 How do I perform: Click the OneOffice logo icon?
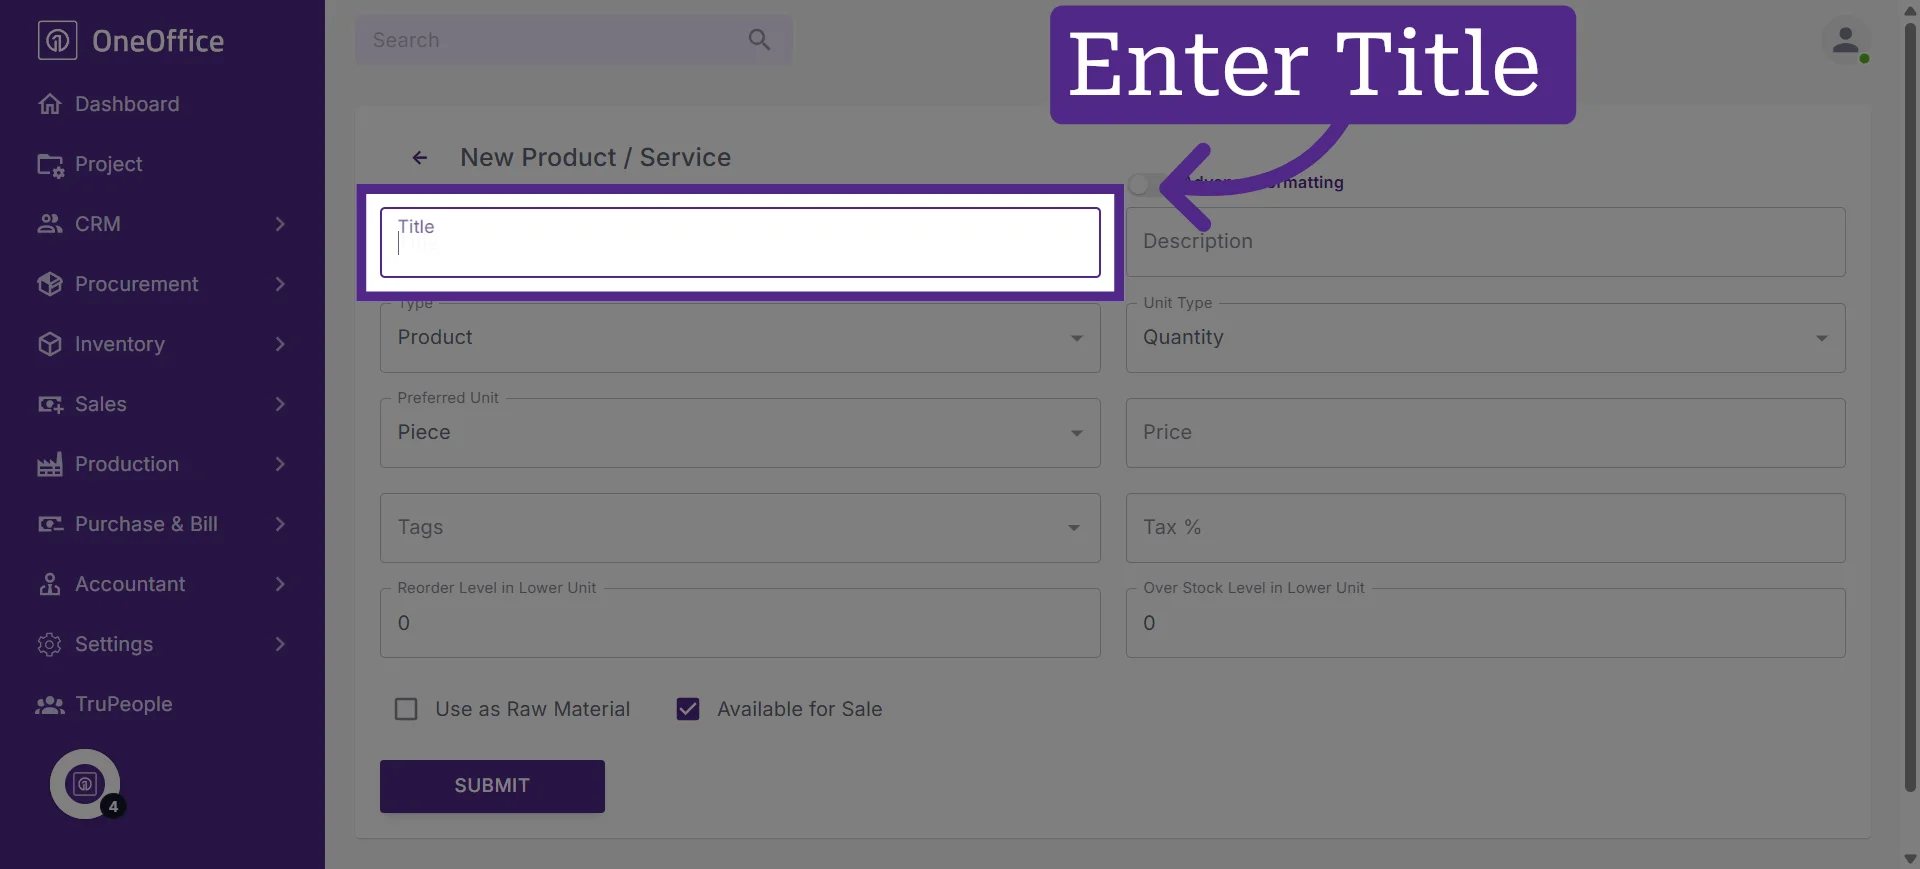click(57, 40)
